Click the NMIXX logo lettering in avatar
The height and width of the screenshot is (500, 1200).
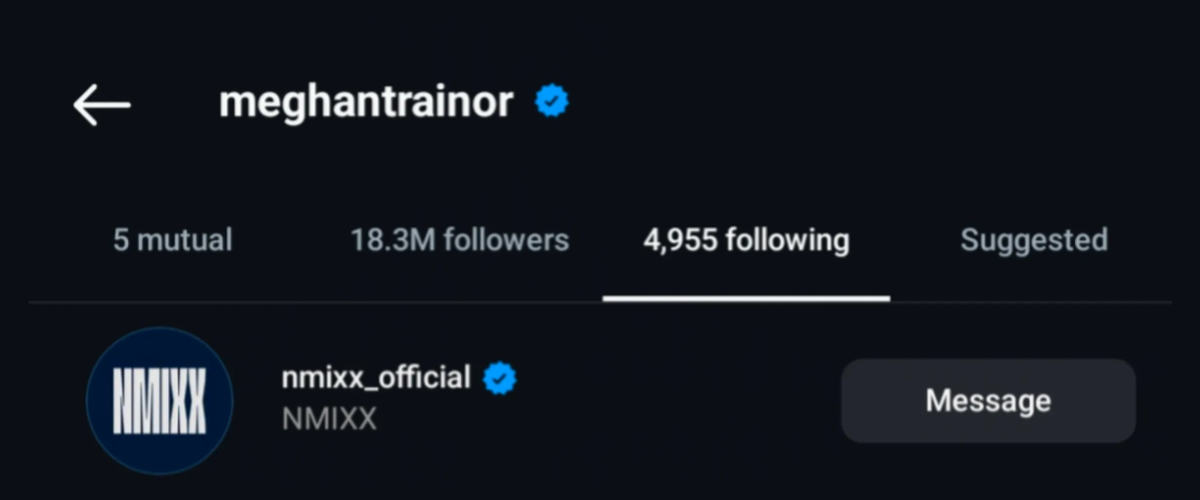[160, 401]
